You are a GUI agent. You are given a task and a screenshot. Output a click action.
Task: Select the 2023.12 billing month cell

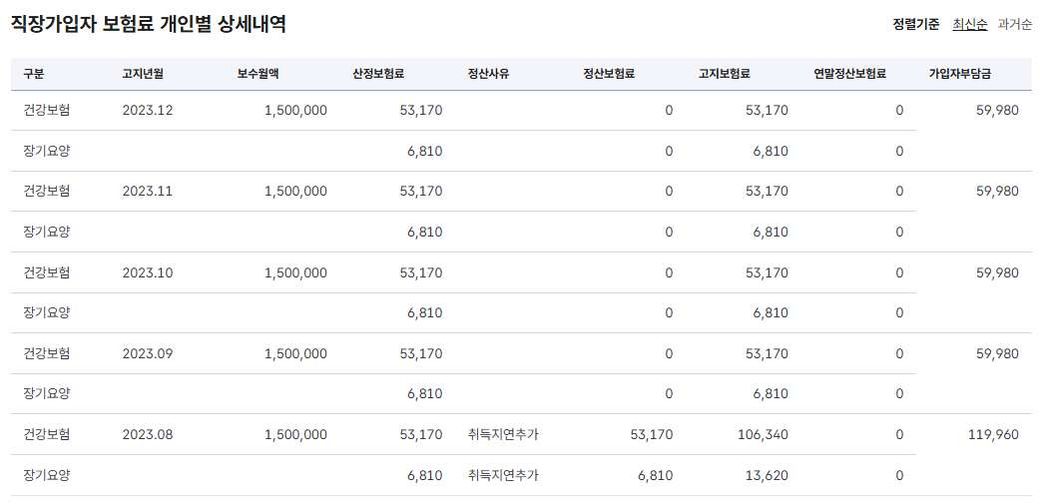(148, 110)
